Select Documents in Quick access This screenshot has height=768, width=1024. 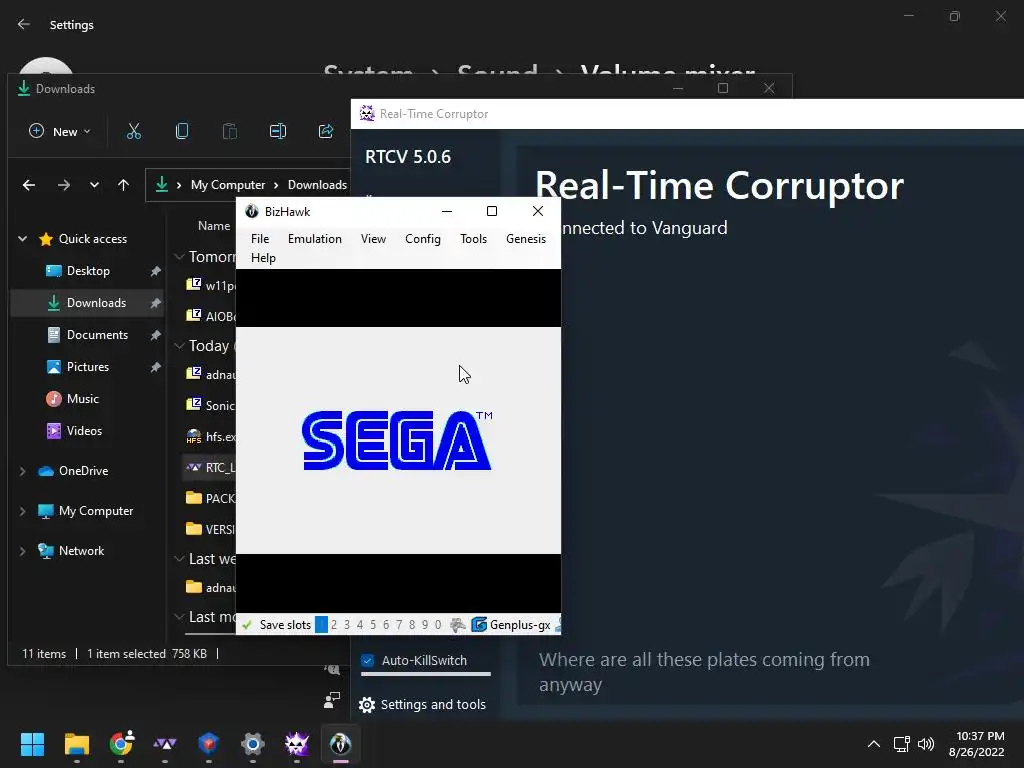tap(97, 335)
